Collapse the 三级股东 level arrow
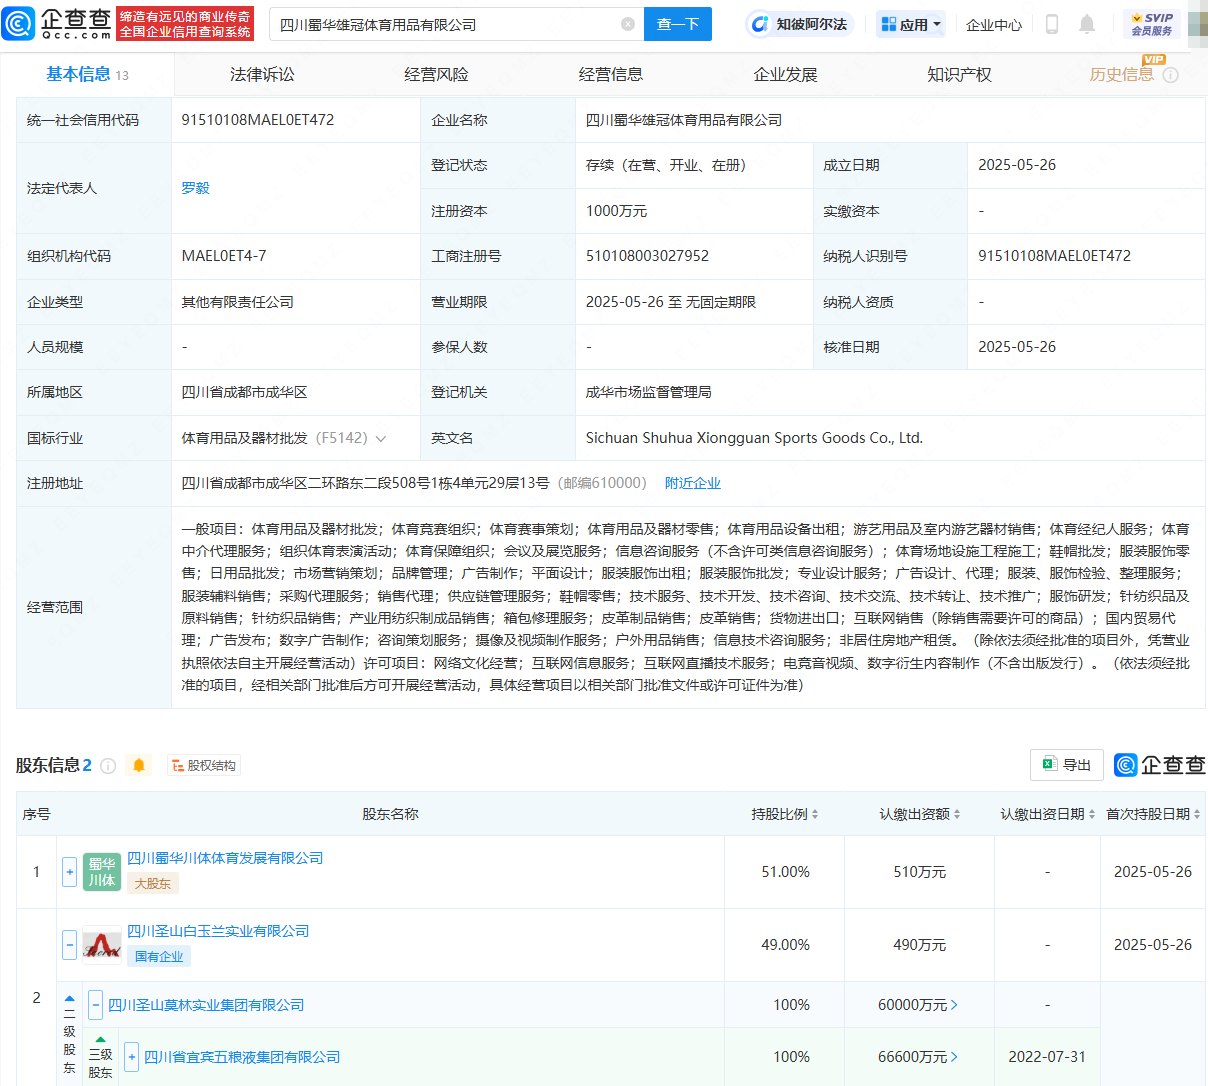Screen dimensions: 1208x1086 point(100,1040)
